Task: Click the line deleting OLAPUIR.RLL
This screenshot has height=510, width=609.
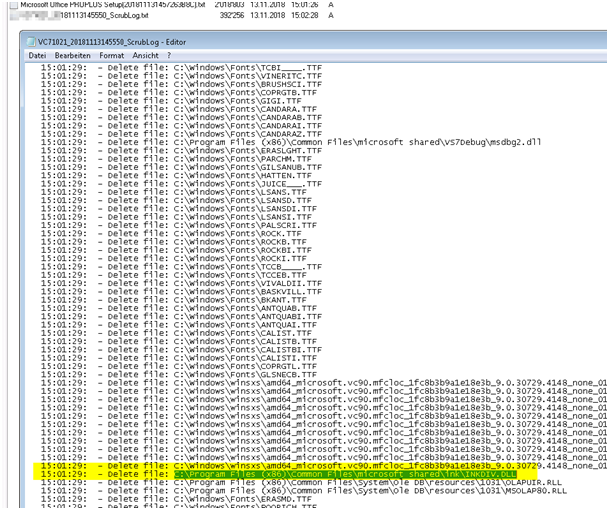Action: pos(301,482)
